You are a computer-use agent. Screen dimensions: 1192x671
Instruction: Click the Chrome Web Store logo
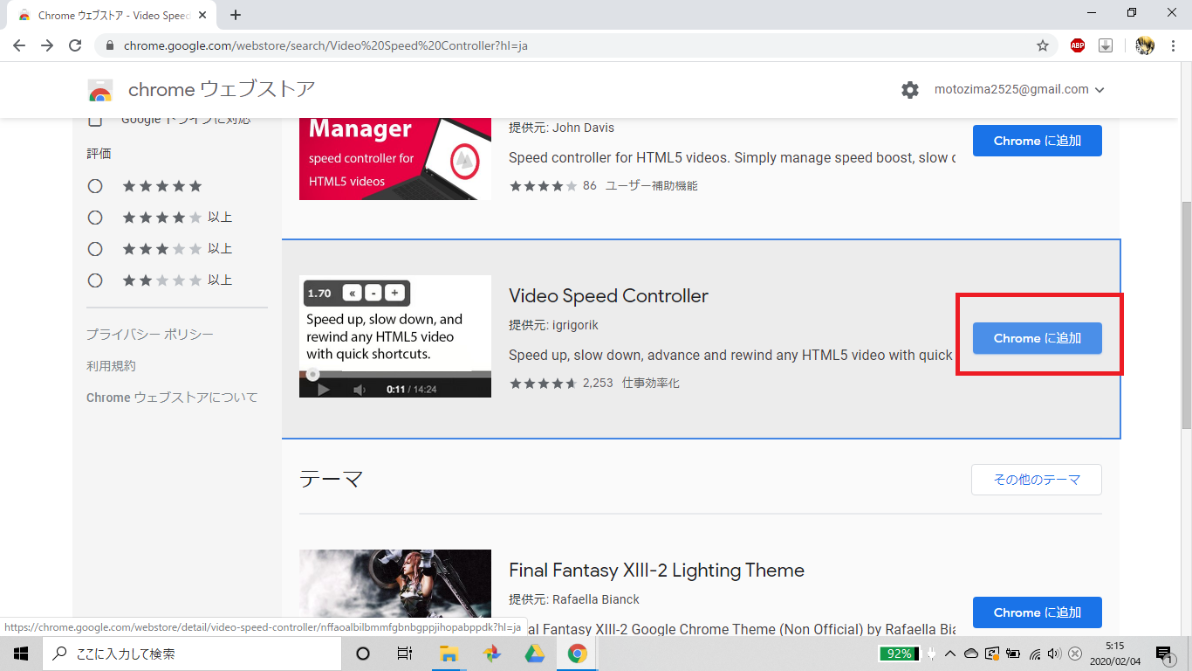[x=100, y=90]
